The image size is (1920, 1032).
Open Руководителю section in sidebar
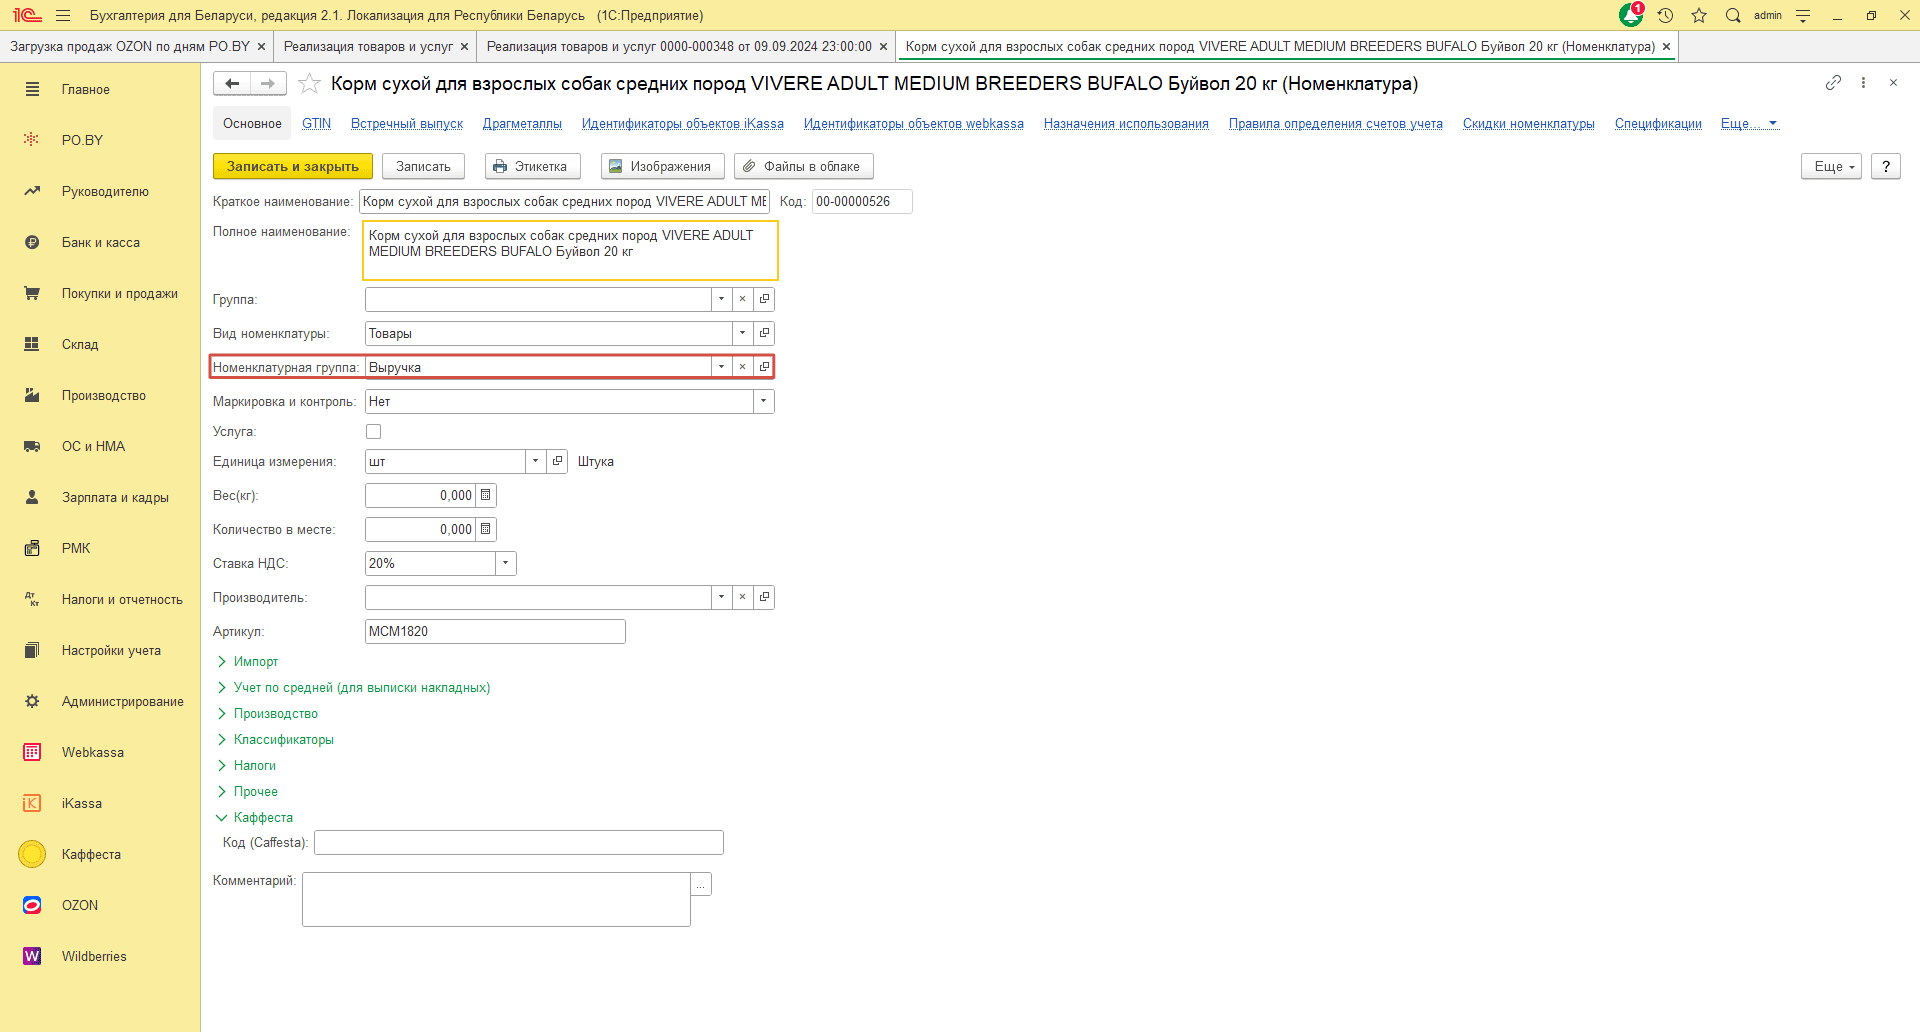(105, 191)
